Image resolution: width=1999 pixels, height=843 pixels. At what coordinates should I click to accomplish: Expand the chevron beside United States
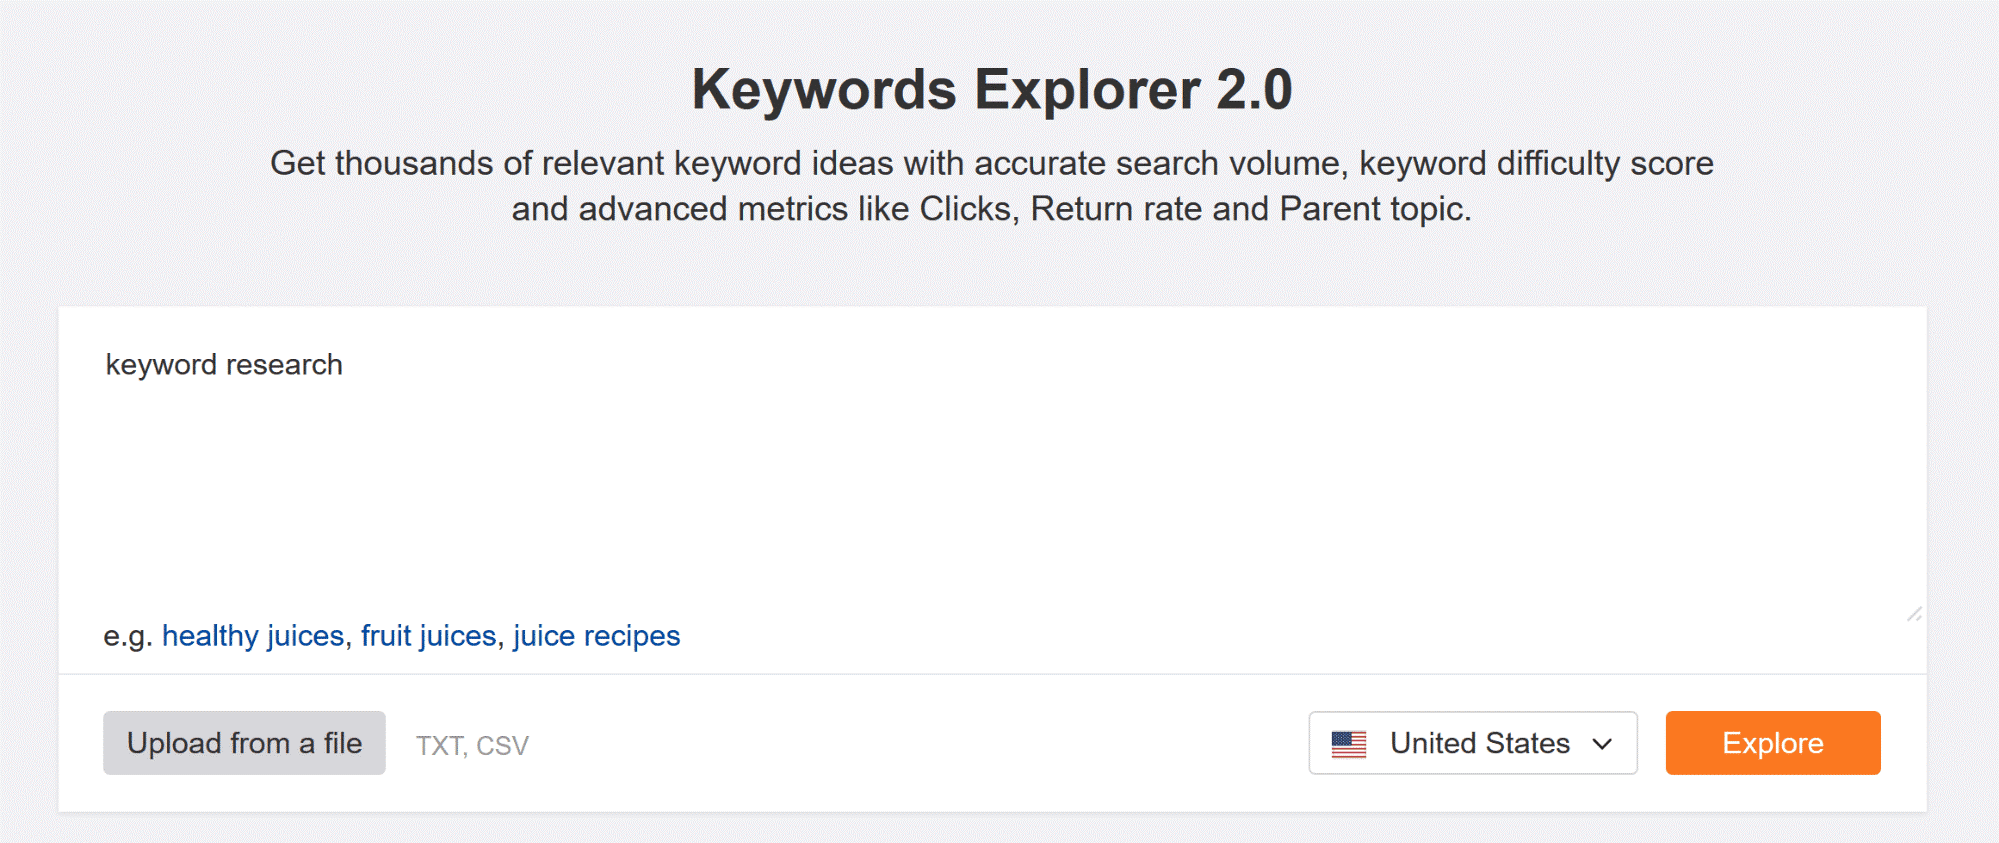tap(1603, 743)
